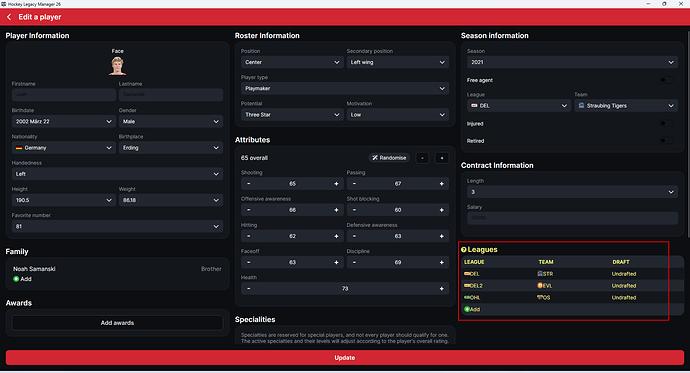Viewport: 690px width, 373px height.
Task: Decrease all attributes with overall minus button
Action: click(422, 157)
